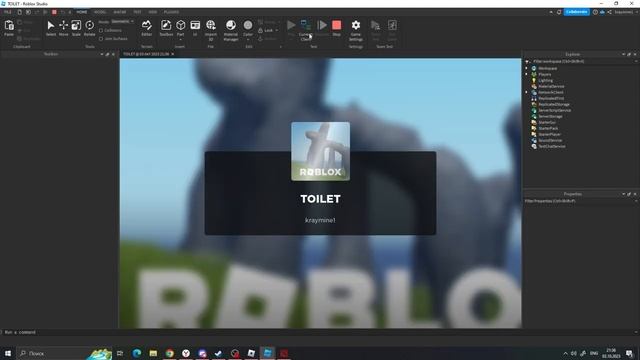Click the Workspace icon in Explorer
This screenshot has width=640, height=360.
pos(534,69)
